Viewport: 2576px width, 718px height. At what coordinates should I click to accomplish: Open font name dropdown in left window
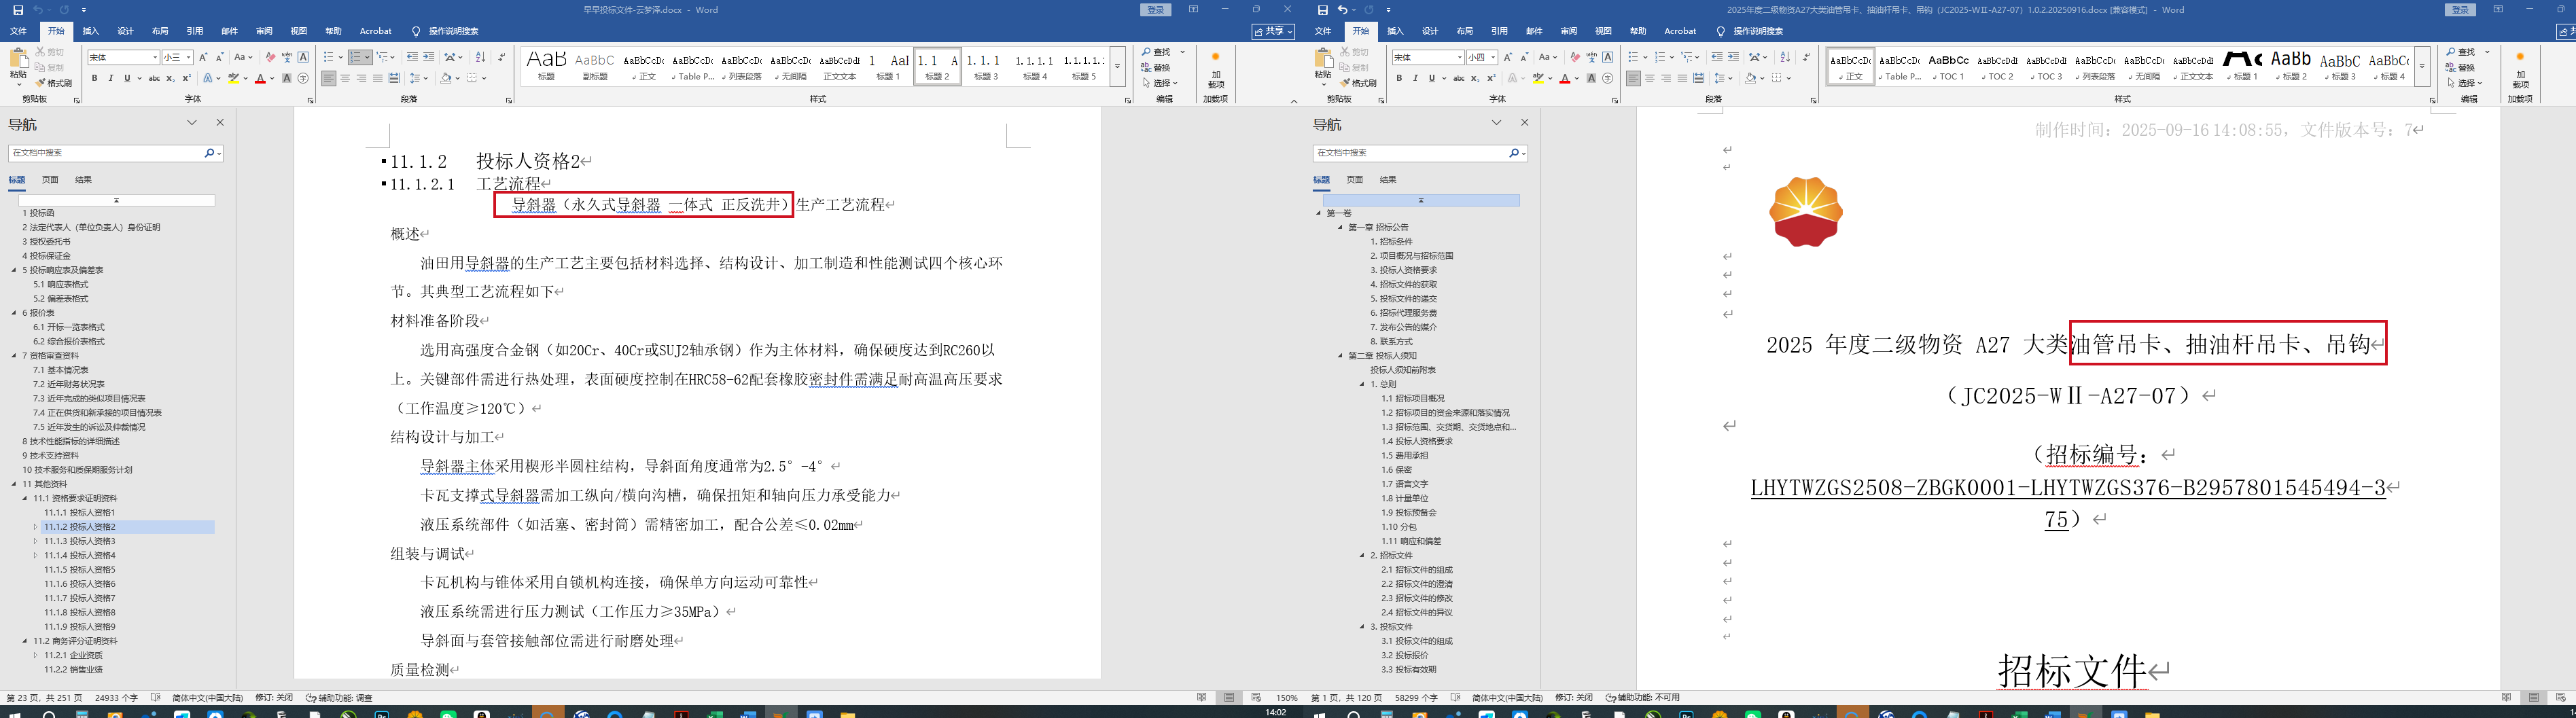155,58
